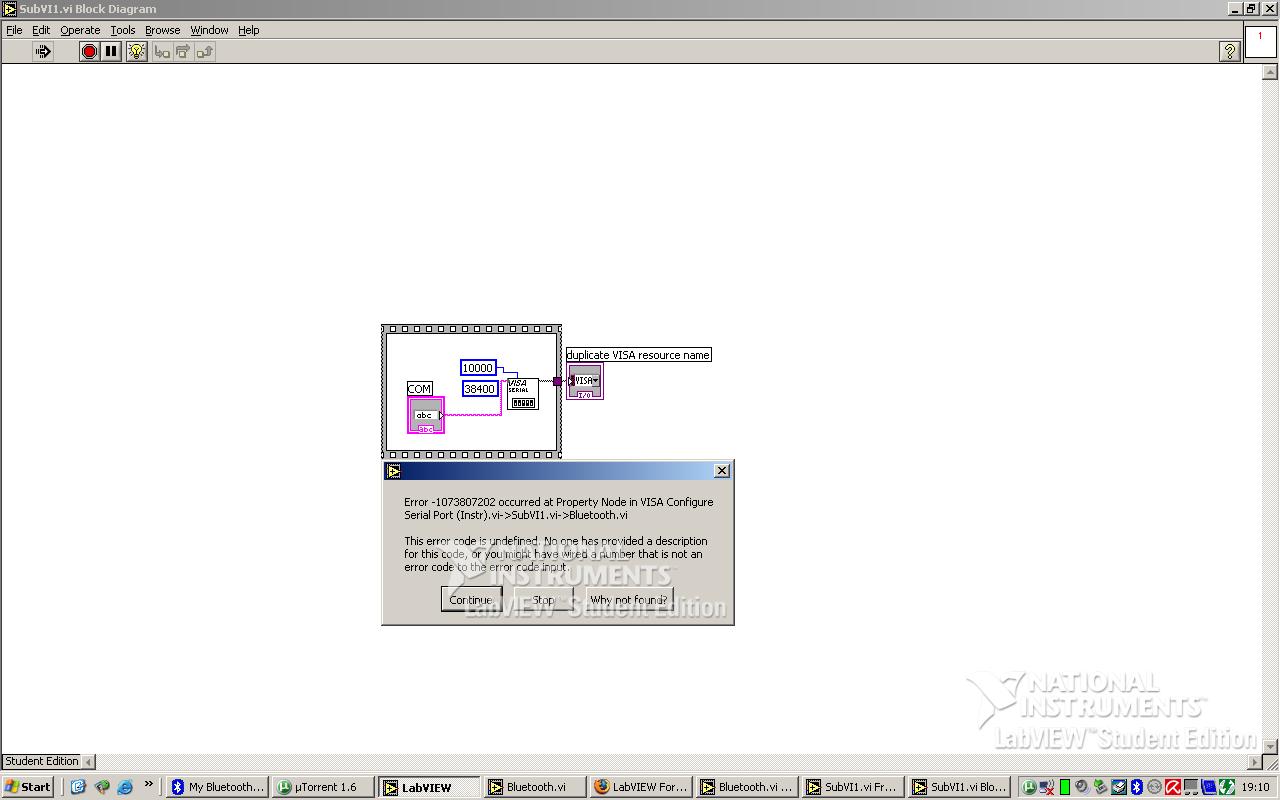The height and width of the screenshot is (800, 1280).
Task: Click the VI icon pane in top-right corner
Action: tap(1260, 42)
